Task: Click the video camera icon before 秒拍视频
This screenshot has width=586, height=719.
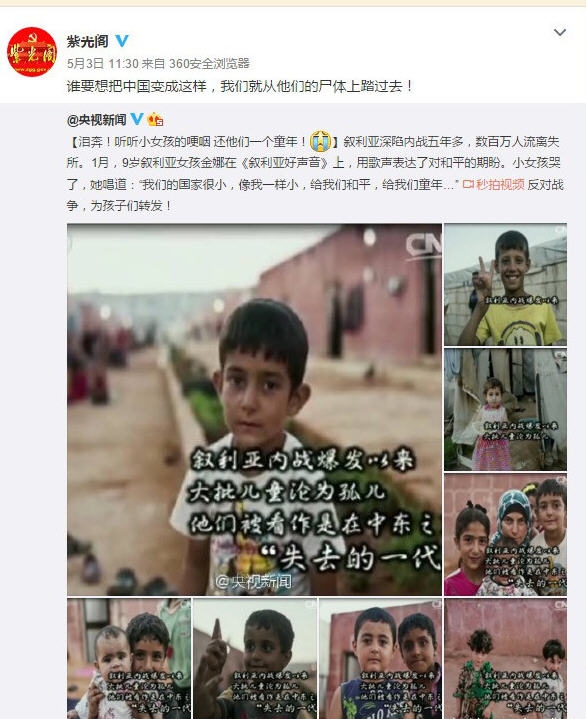Action: pyautogui.click(x=468, y=184)
